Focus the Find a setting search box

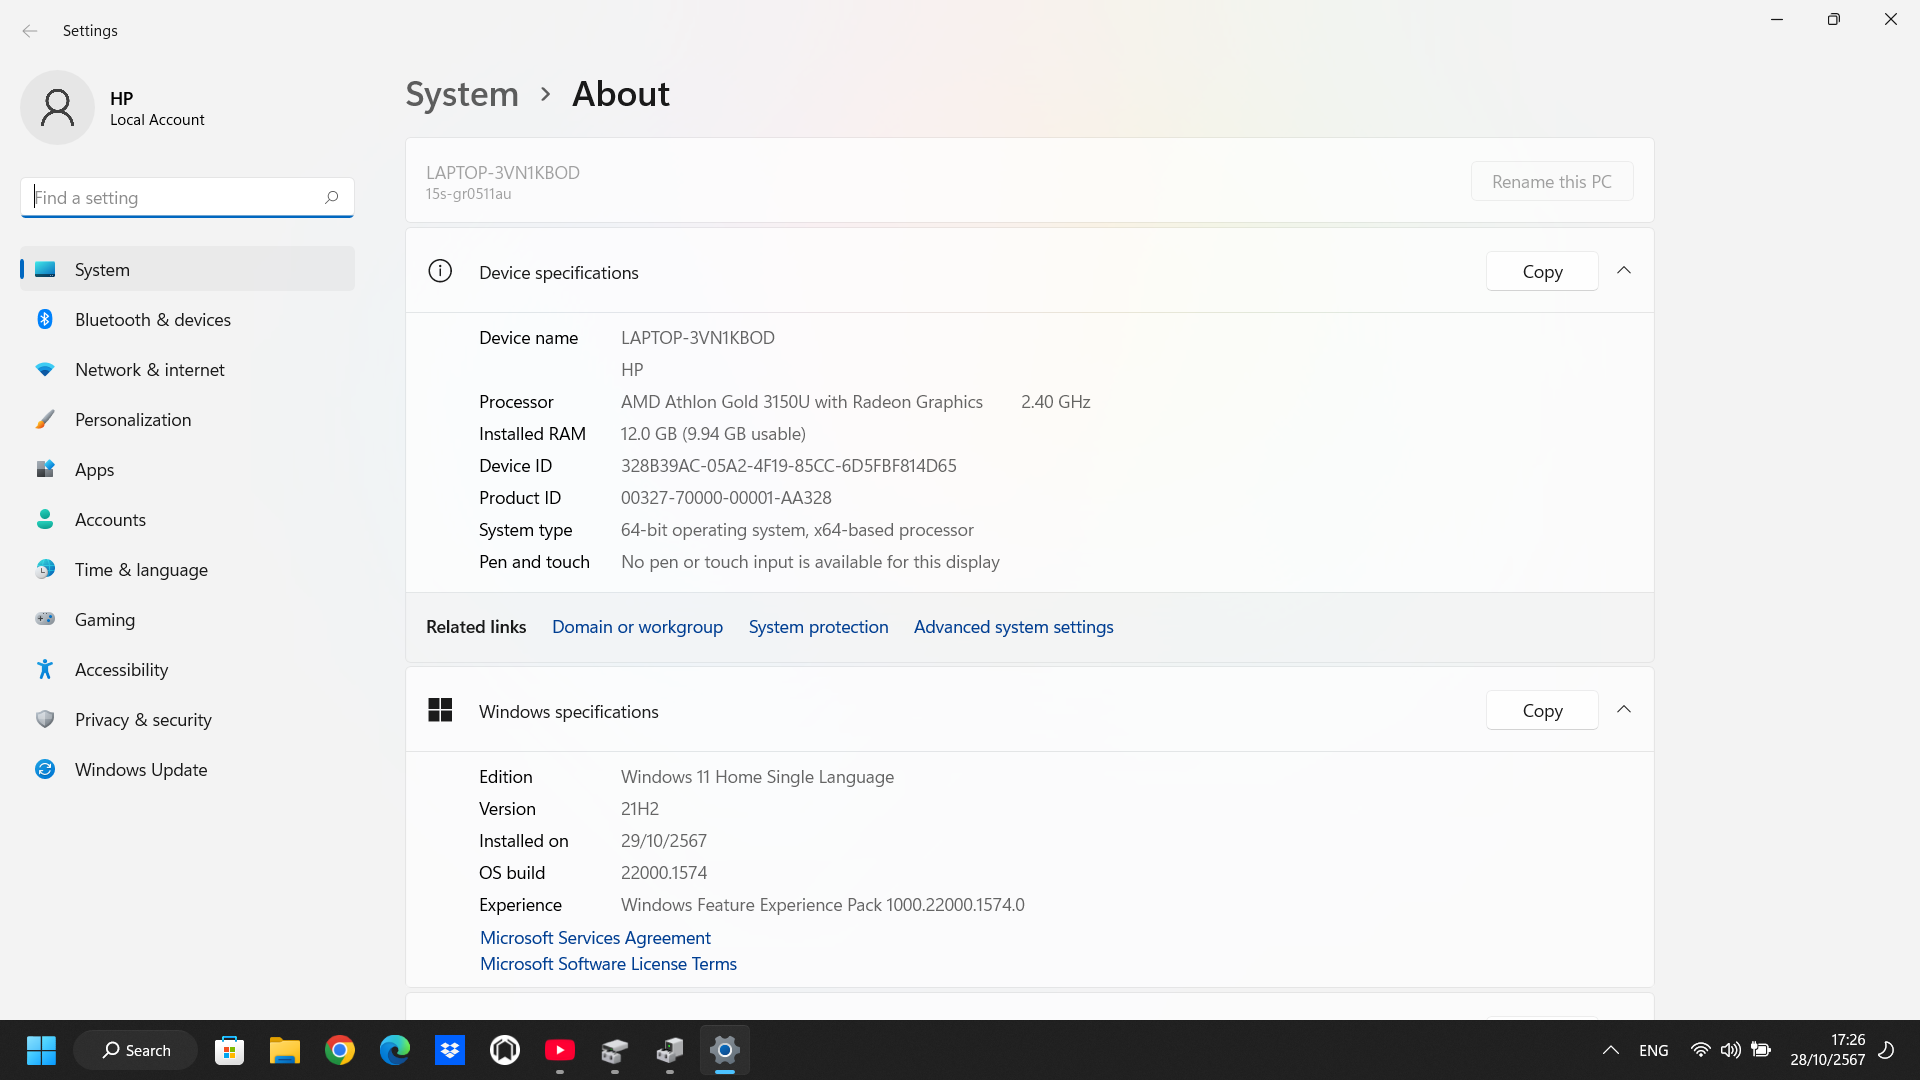tap(187, 197)
